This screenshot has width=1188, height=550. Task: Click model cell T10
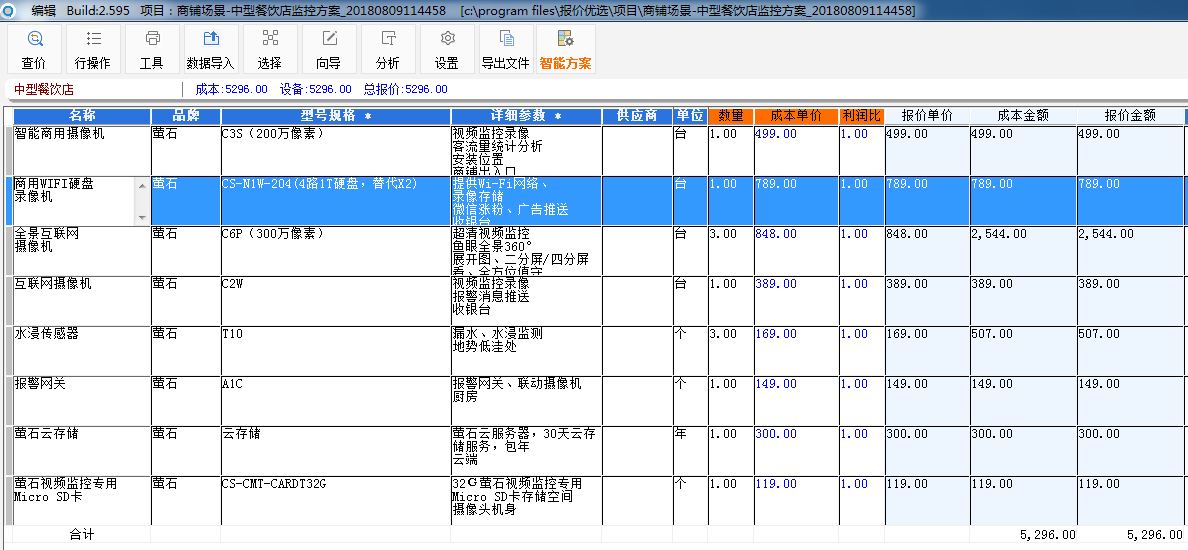[336, 351]
